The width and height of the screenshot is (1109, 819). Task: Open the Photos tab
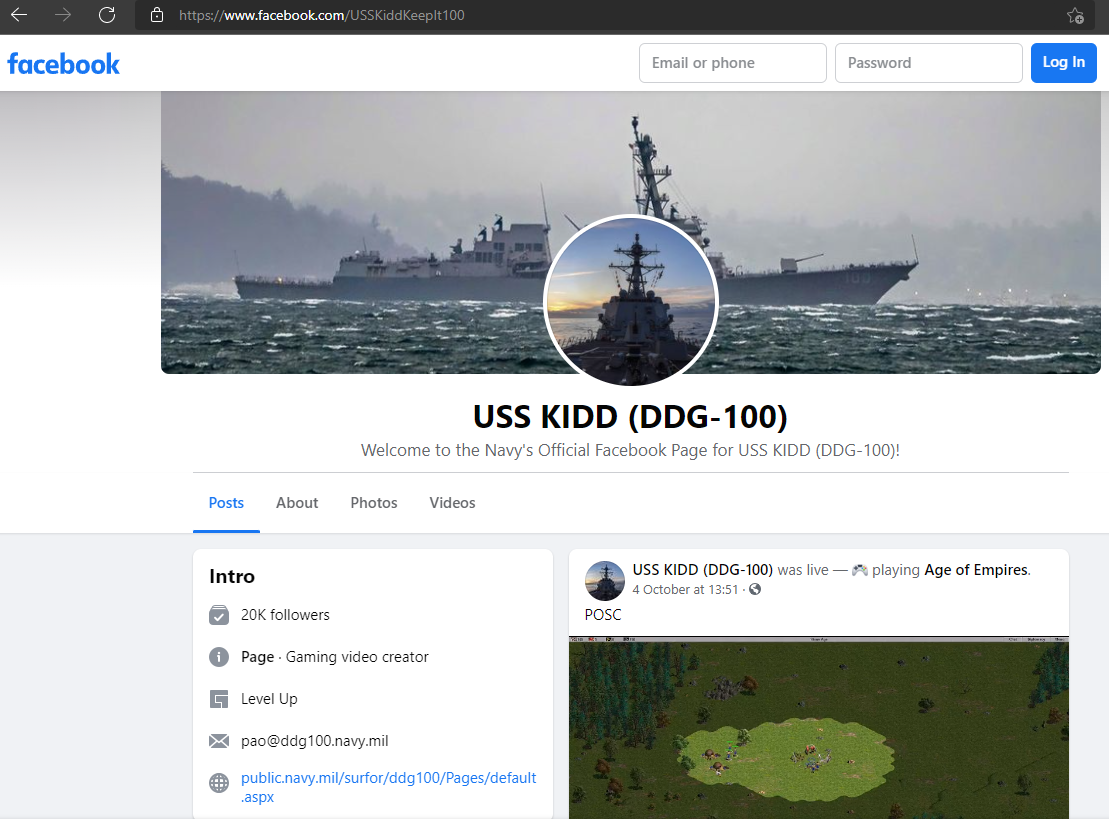374,503
